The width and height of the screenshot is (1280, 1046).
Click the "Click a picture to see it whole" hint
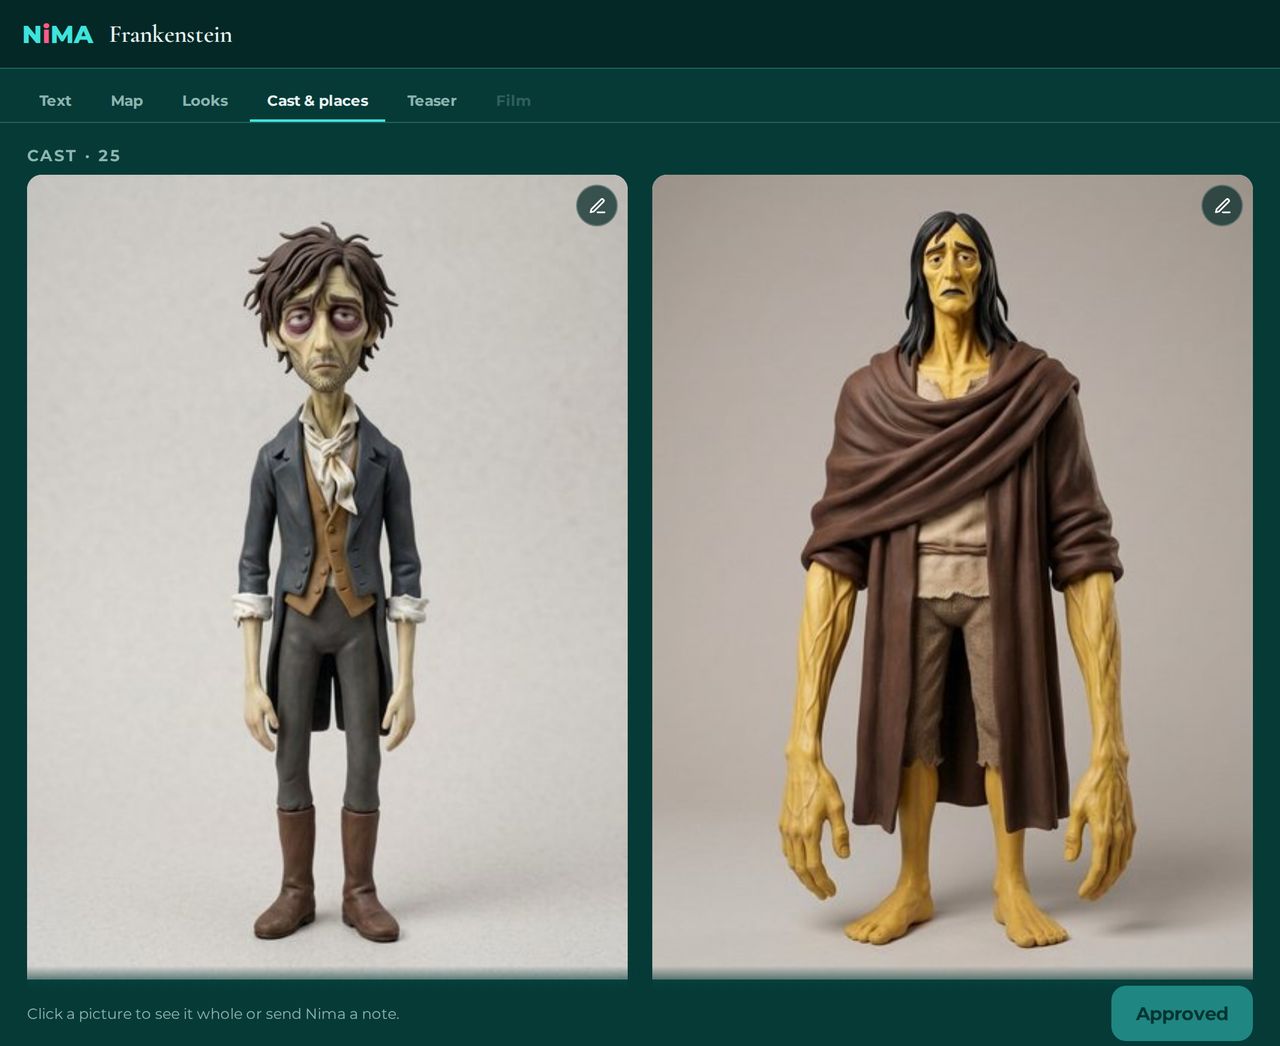[x=213, y=1014]
